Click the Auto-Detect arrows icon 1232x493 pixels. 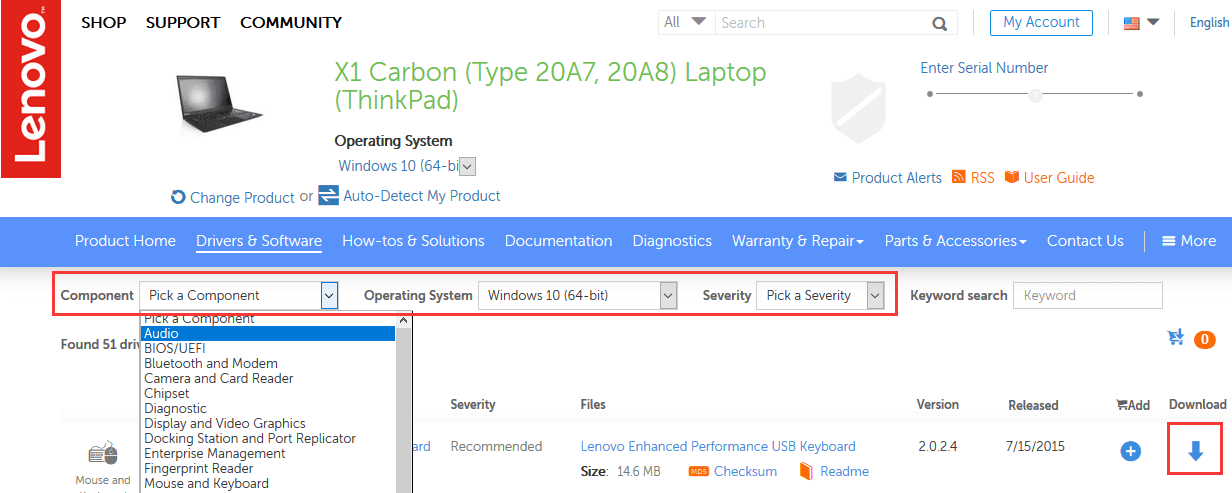click(329, 195)
